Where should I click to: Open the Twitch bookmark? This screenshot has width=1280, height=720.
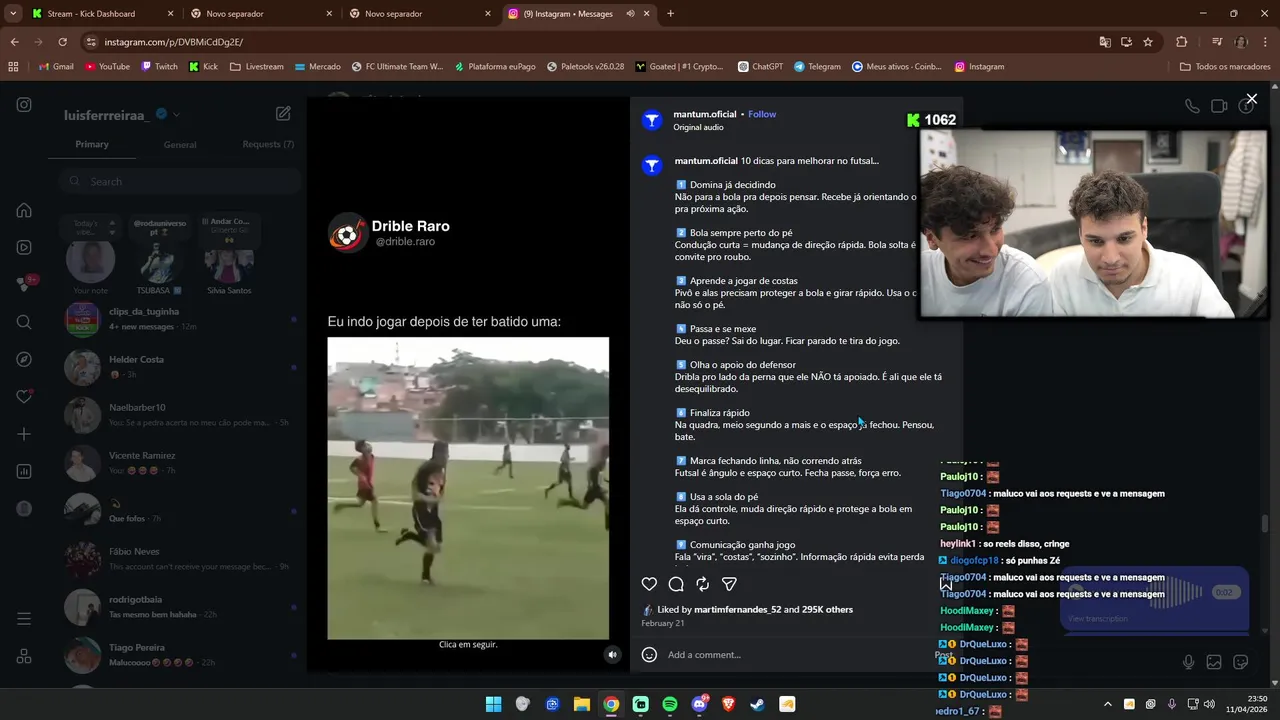point(159,67)
